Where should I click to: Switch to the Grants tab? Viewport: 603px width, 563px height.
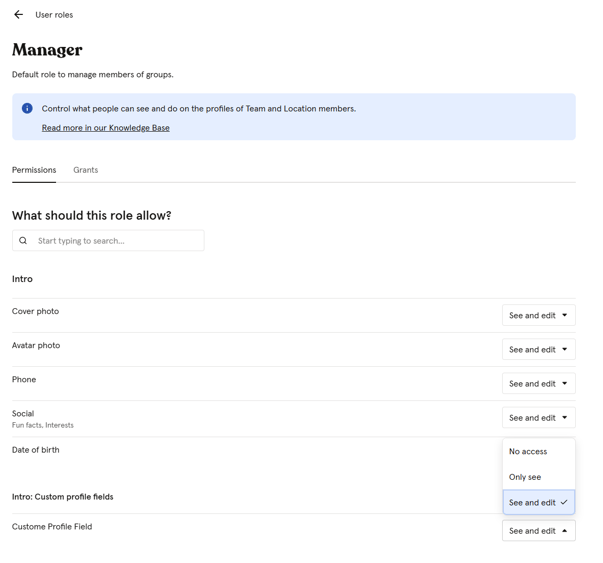tap(85, 170)
